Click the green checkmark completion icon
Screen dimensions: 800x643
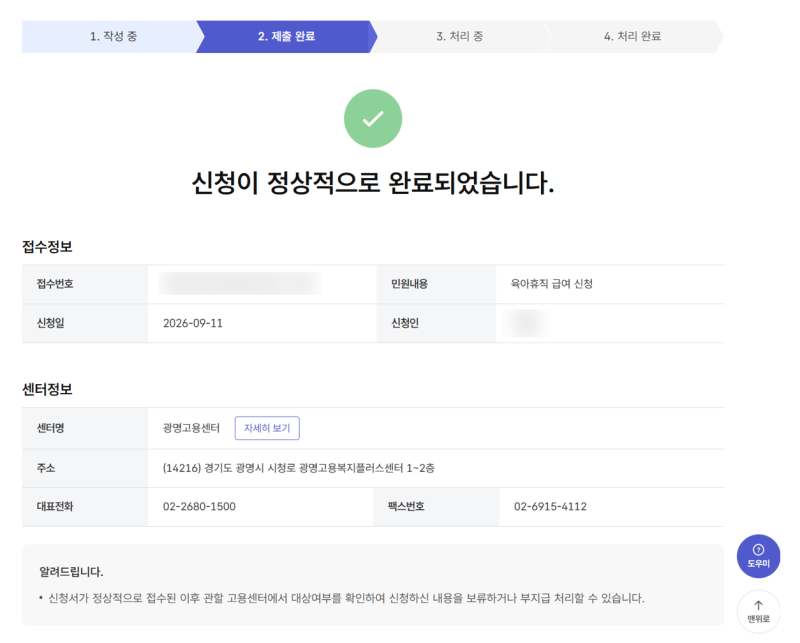tap(372, 118)
